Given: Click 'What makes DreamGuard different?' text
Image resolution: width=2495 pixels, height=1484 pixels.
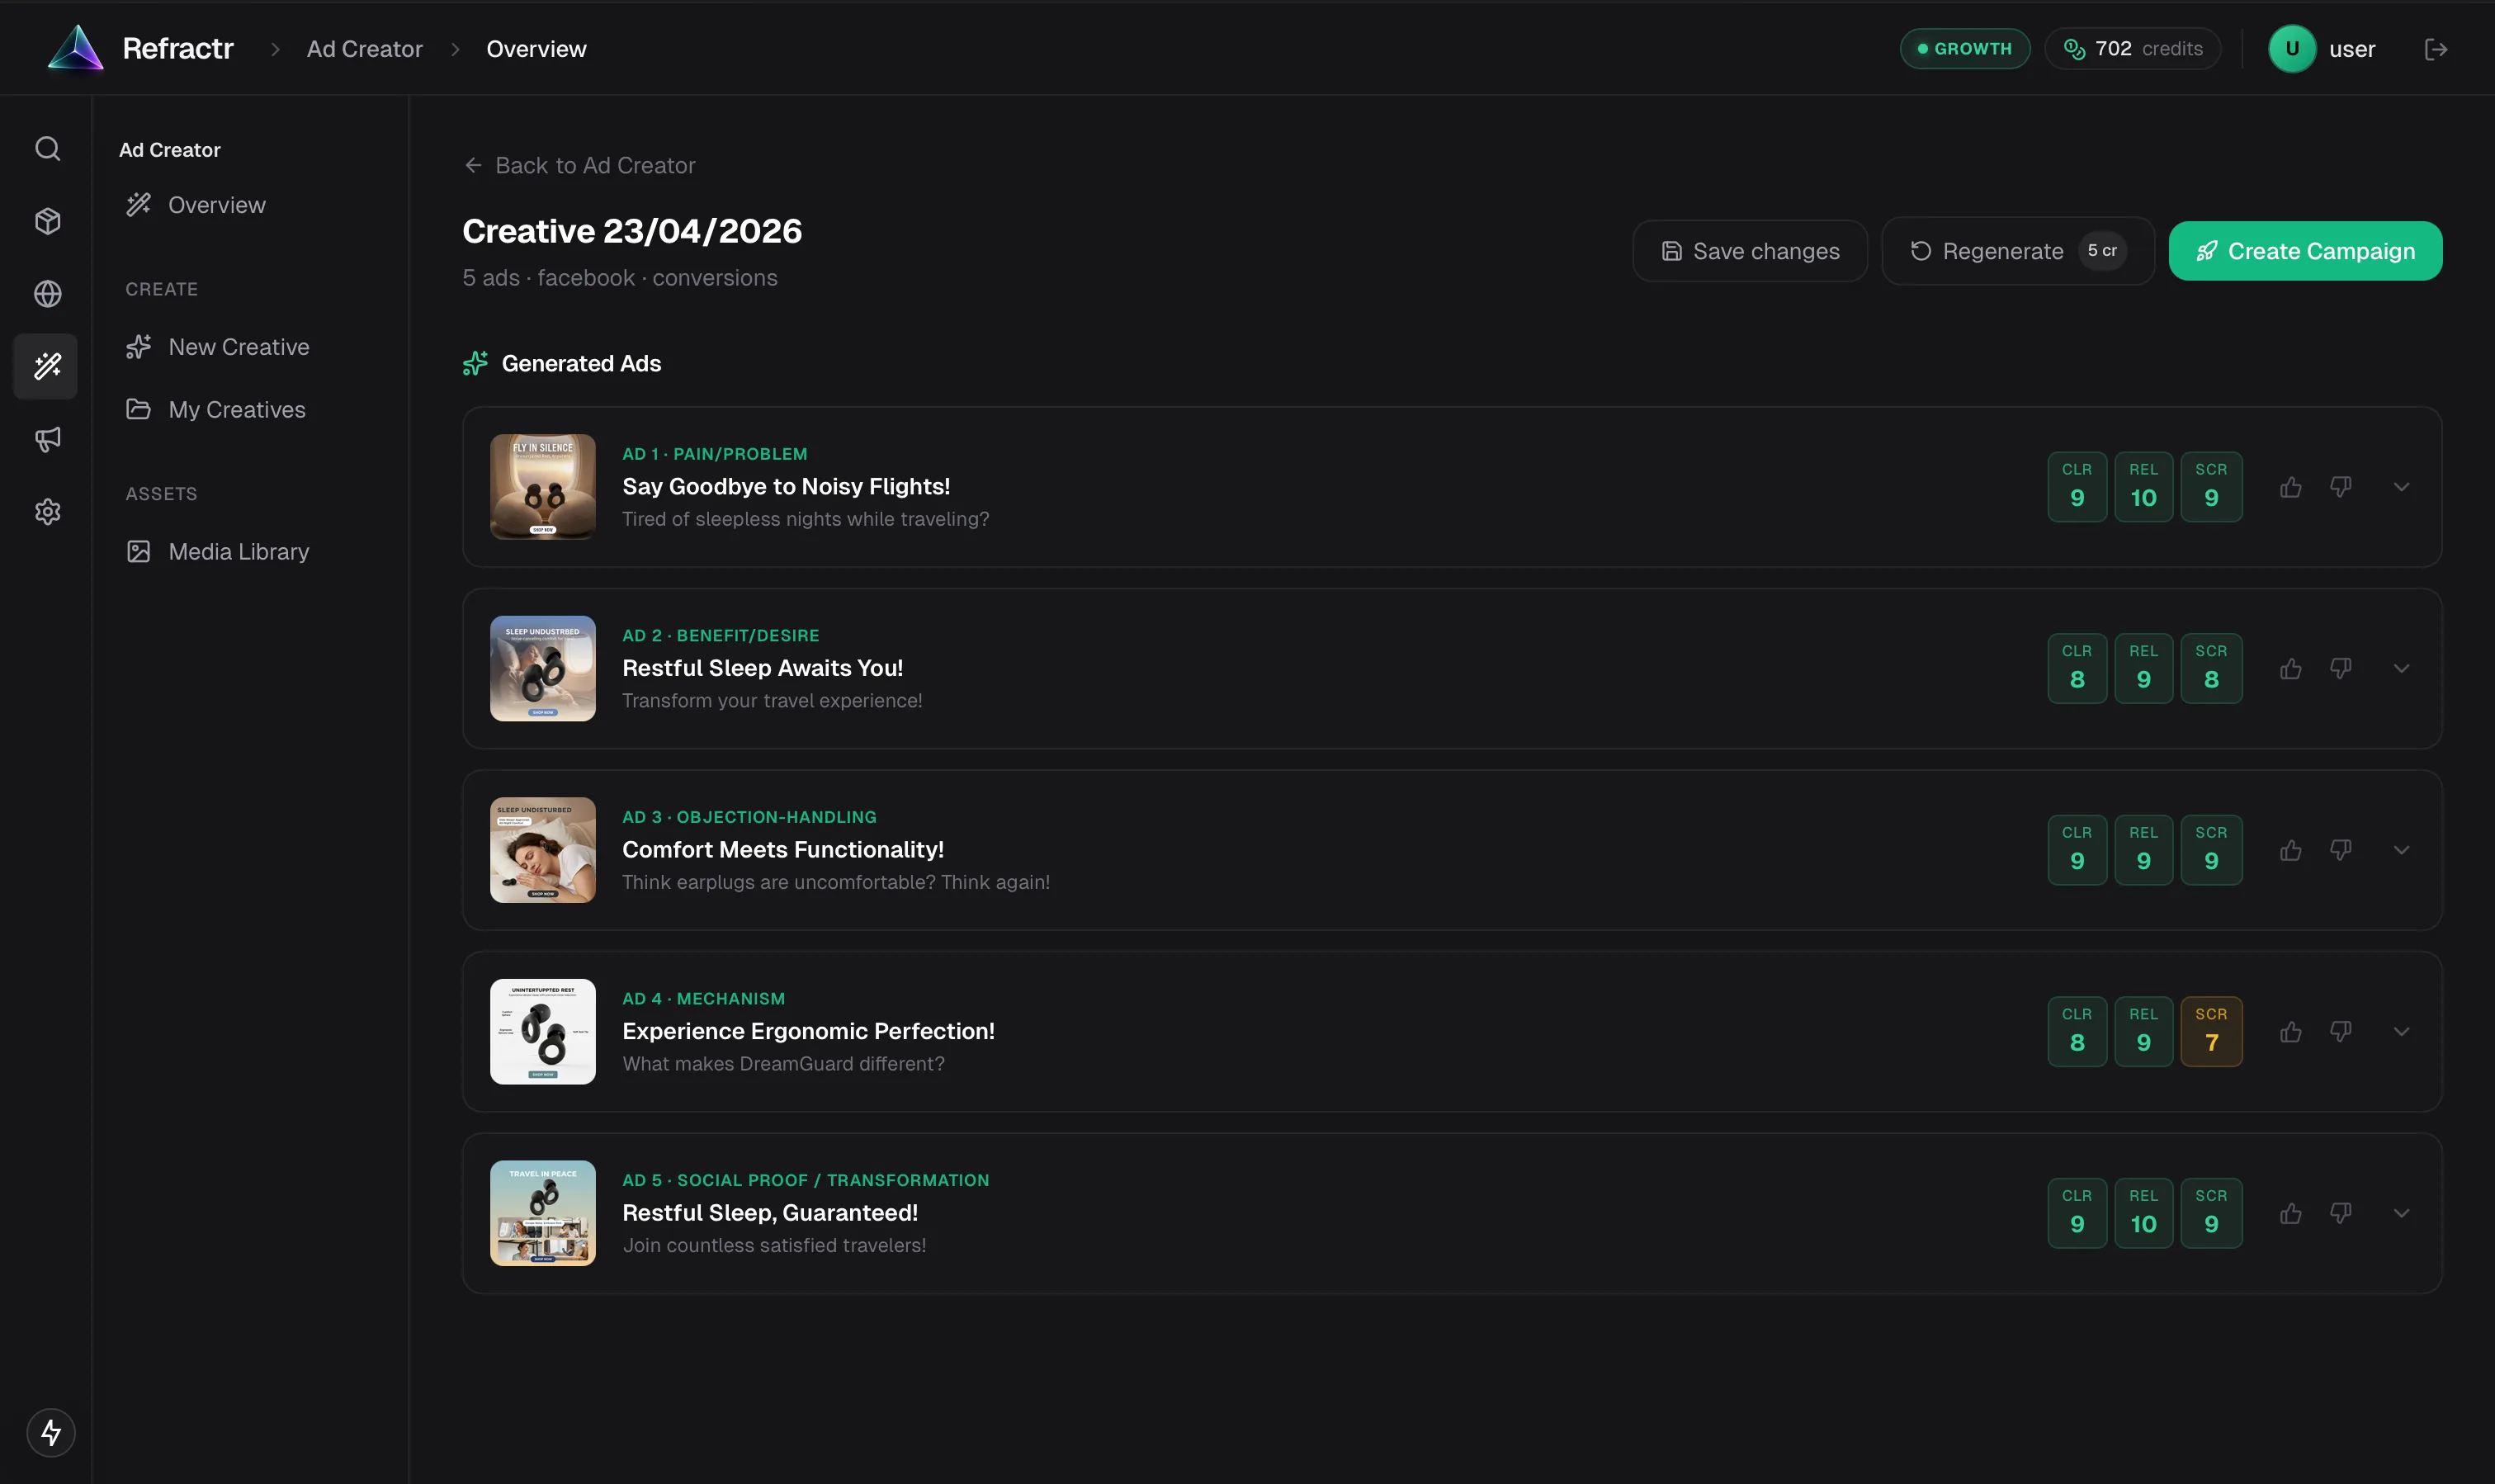Looking at the screenshot, I should (x=783, y=1064).
